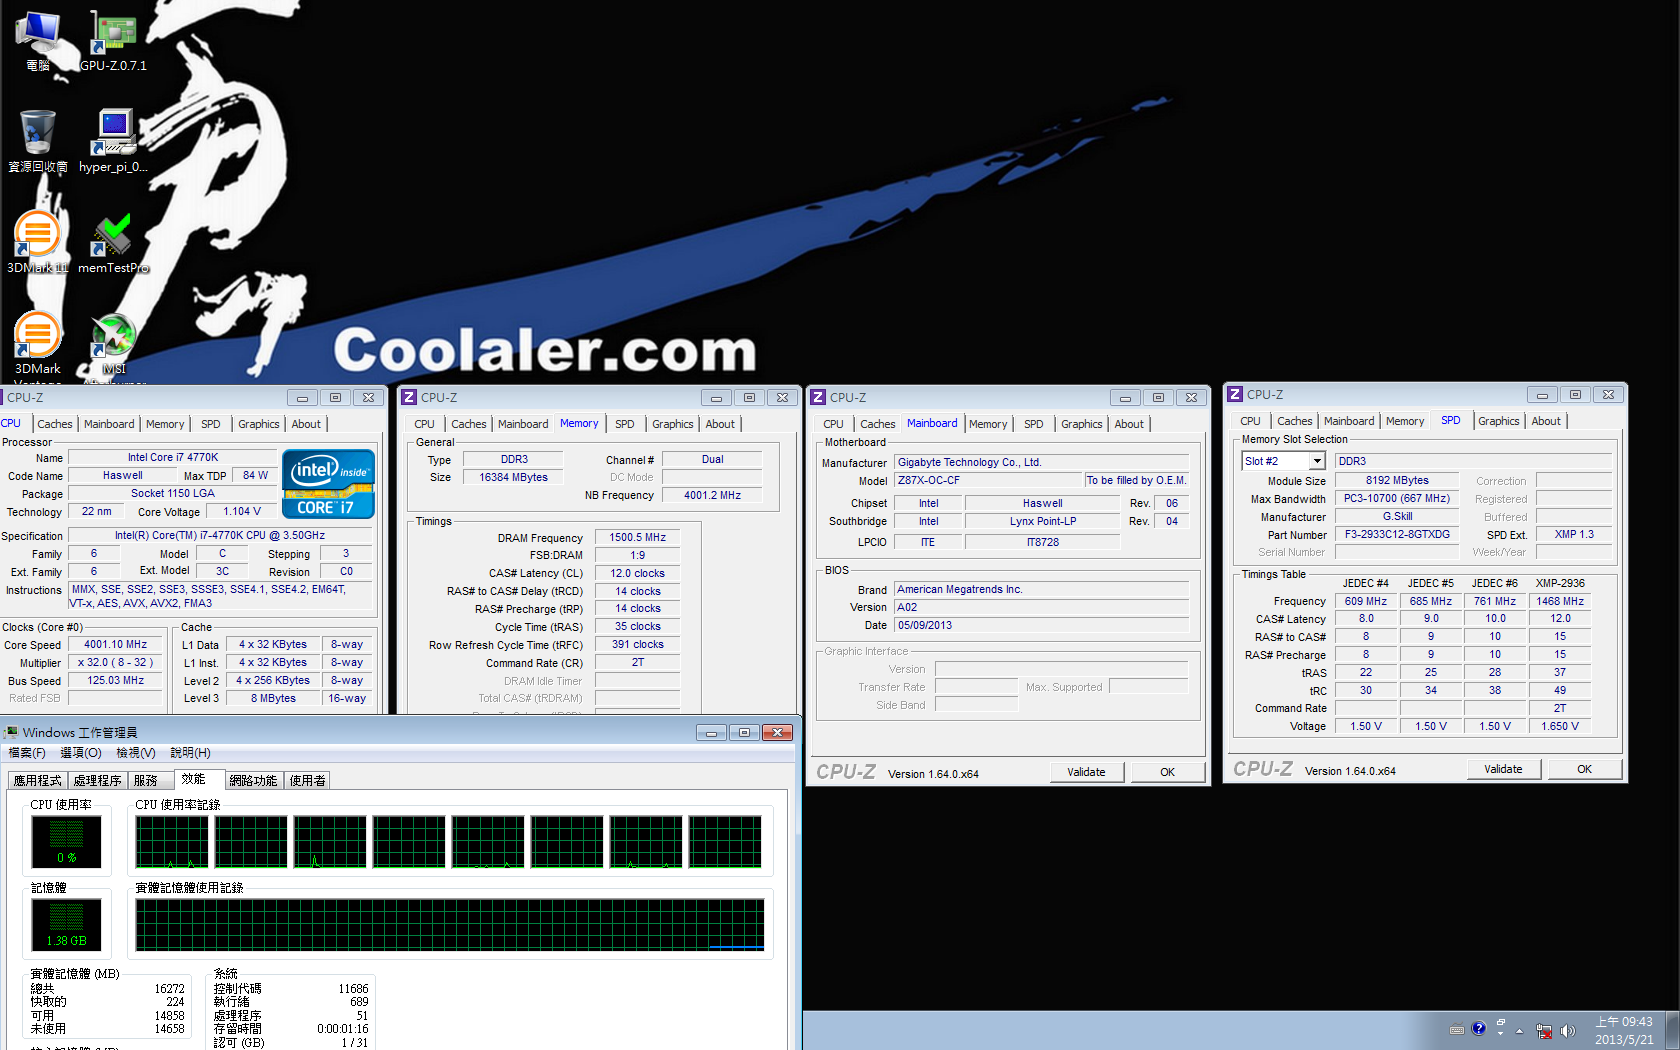Click the Part Number F3-2933C12-8GTXDG field
This screenshot has width=1680, height=1050.
(1397, 534)
